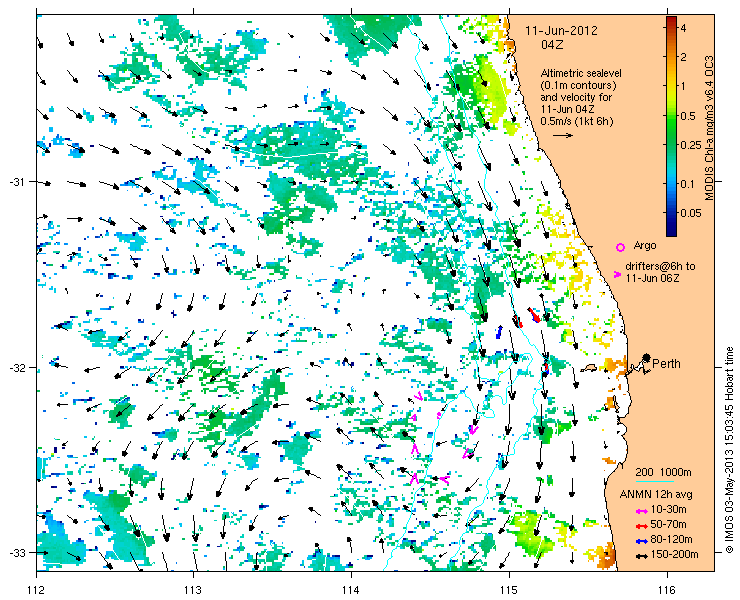Click the date label 11-Jun-2012
Image resolution: width=740 pixels, height=600 pixels.
562,31
